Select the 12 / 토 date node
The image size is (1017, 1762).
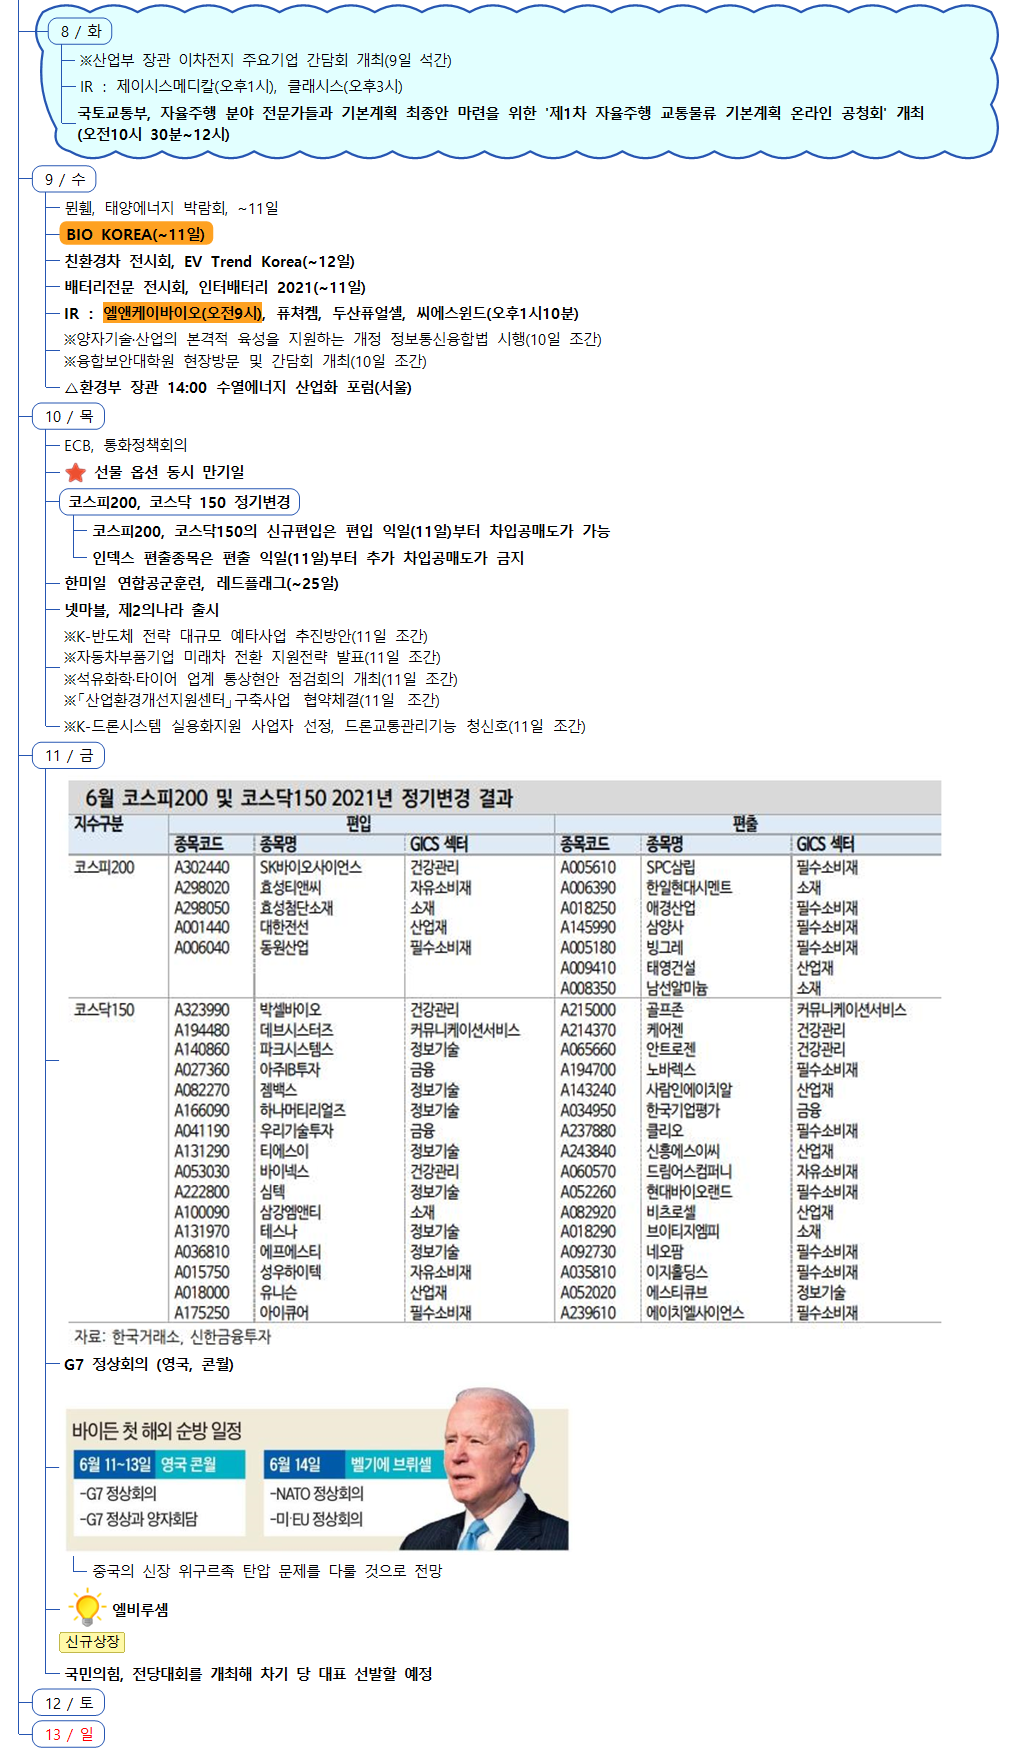click(x=69, y=1702)
